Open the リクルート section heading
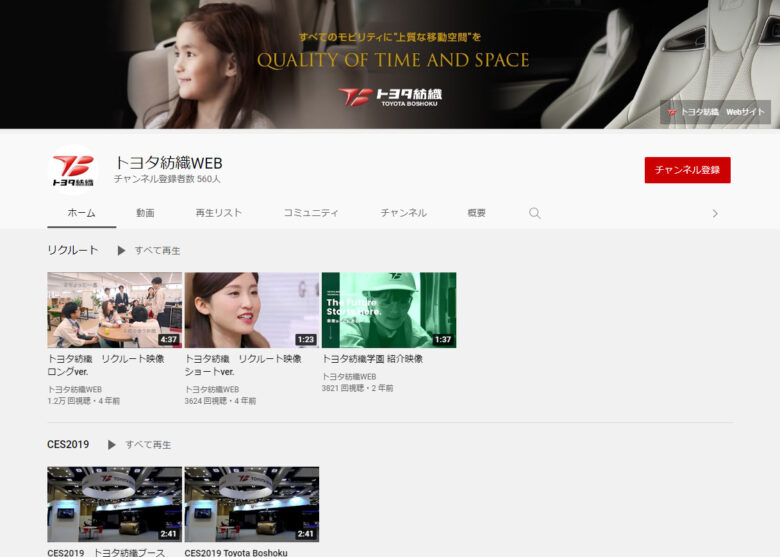This screenshot has height=557, width=780. (73, 250)
